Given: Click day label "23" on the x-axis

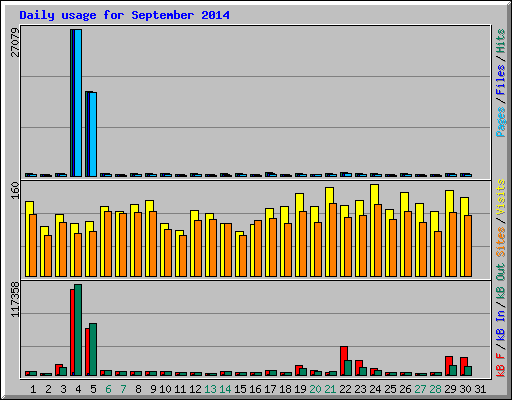Looking at the screenshot, I should [360, 389].
